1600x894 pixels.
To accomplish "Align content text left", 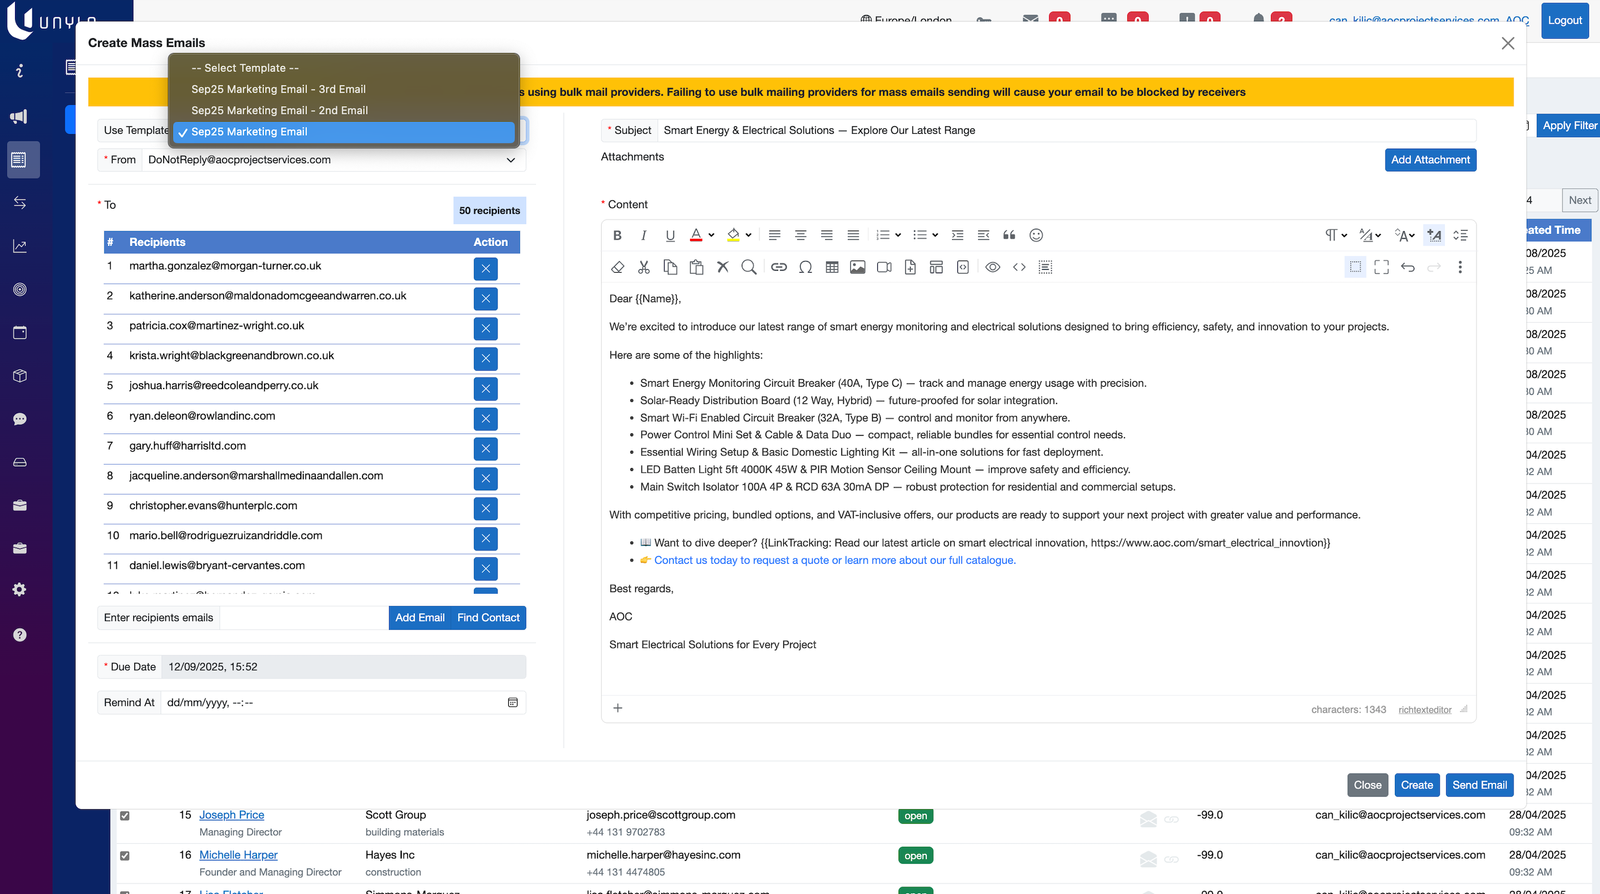I will click(x=774, y=236).
